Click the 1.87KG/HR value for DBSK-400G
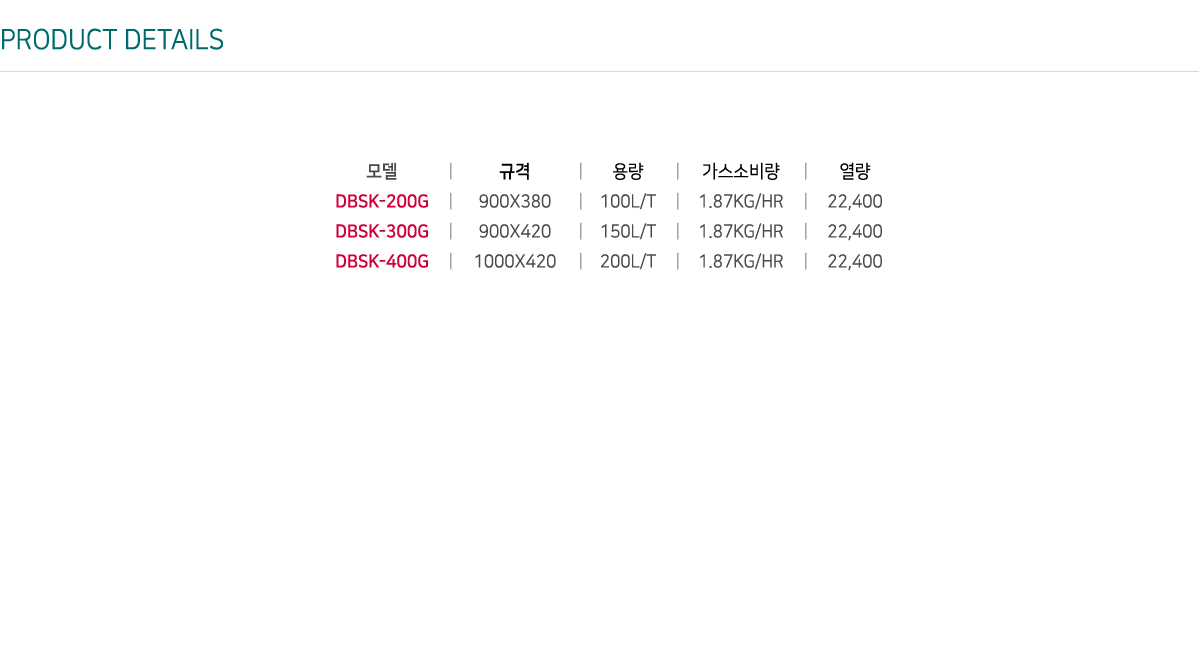 (x=741, y=262)
